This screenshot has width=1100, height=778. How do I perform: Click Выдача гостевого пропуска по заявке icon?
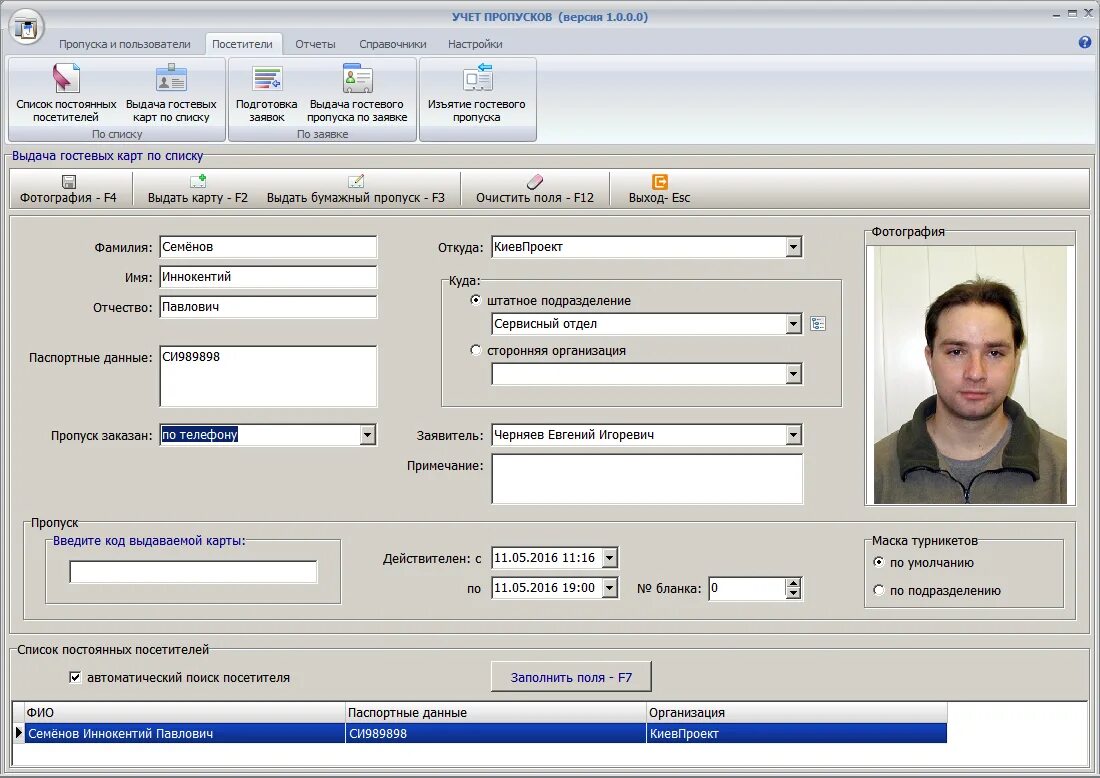click(x=357, y=93)
